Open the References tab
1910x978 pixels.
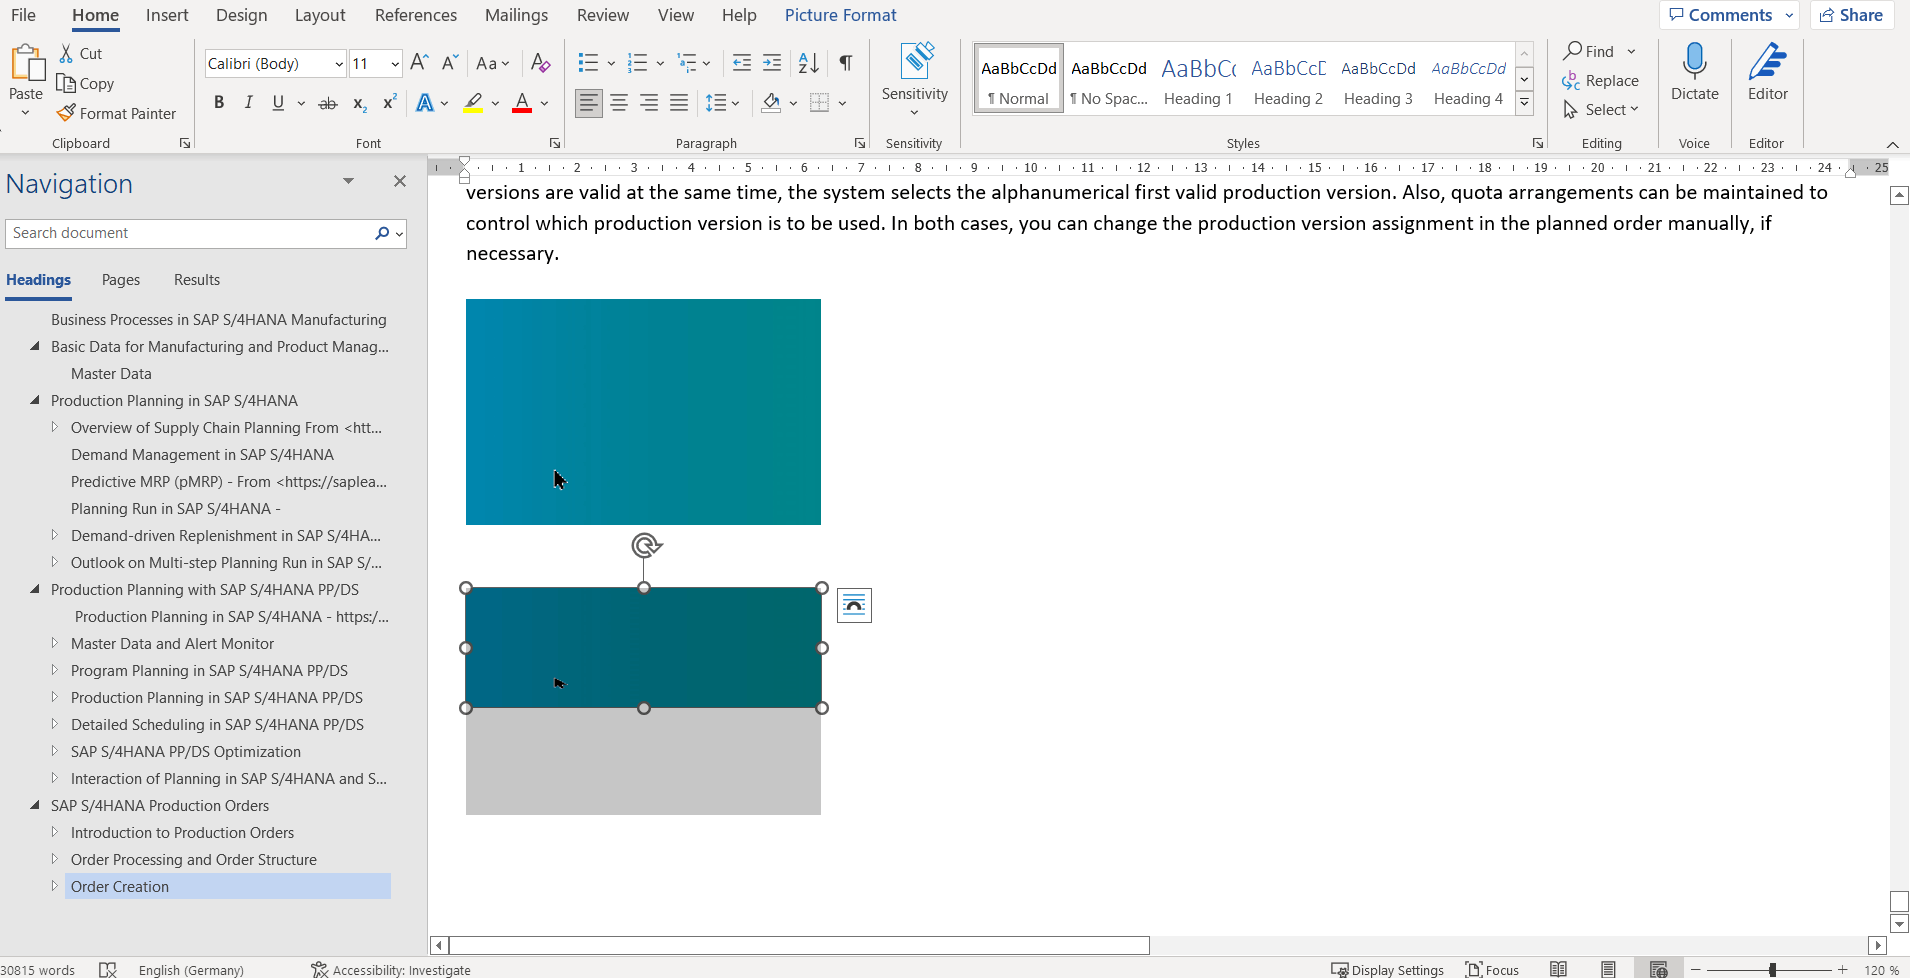coord(416,15)
